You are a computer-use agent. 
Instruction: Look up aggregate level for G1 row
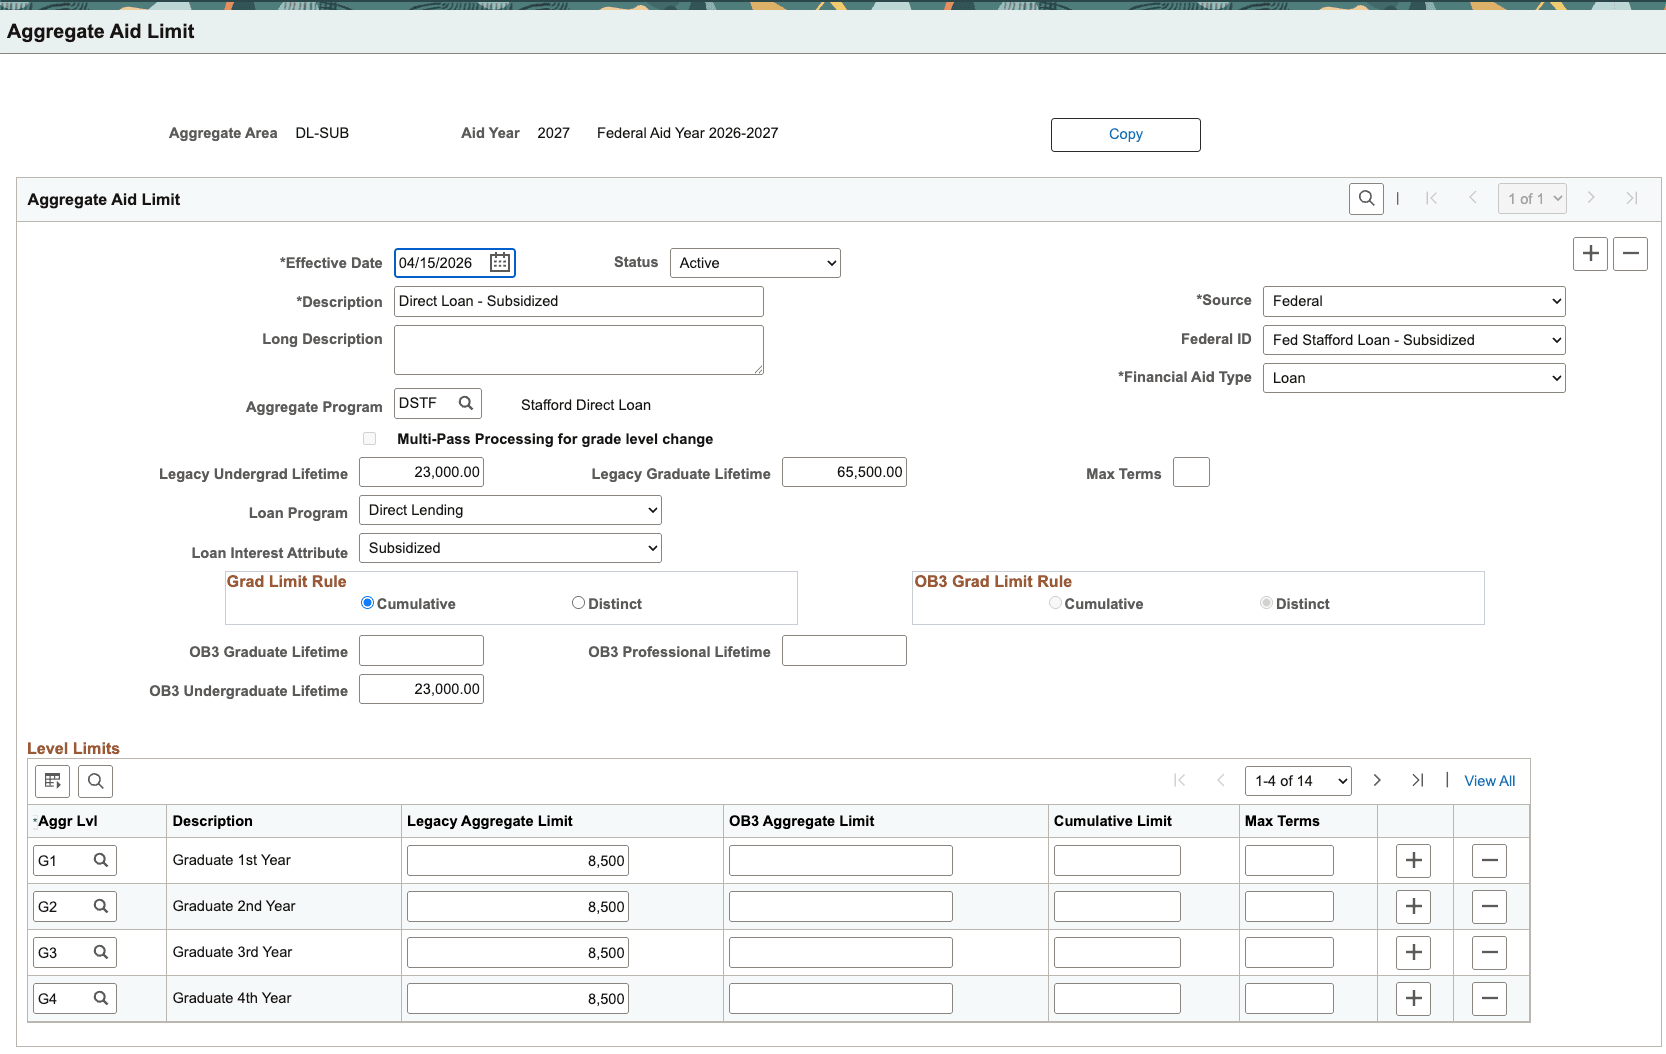click(101, 860)
